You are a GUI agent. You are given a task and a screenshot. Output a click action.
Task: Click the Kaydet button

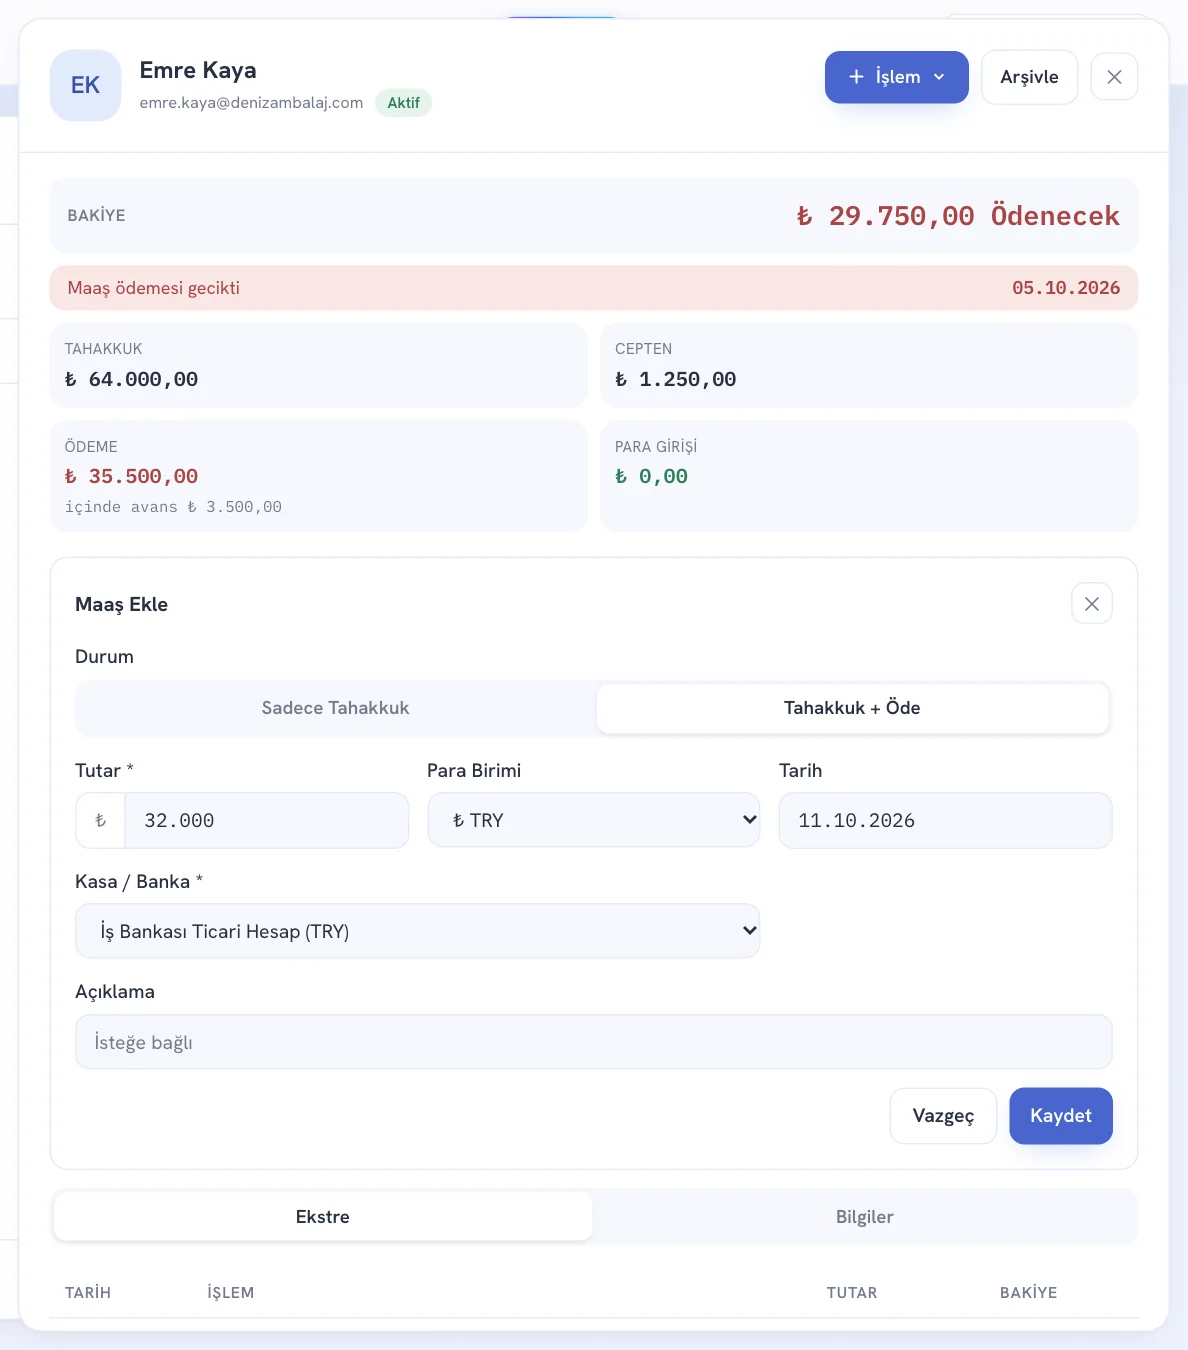(1061, 1116)
